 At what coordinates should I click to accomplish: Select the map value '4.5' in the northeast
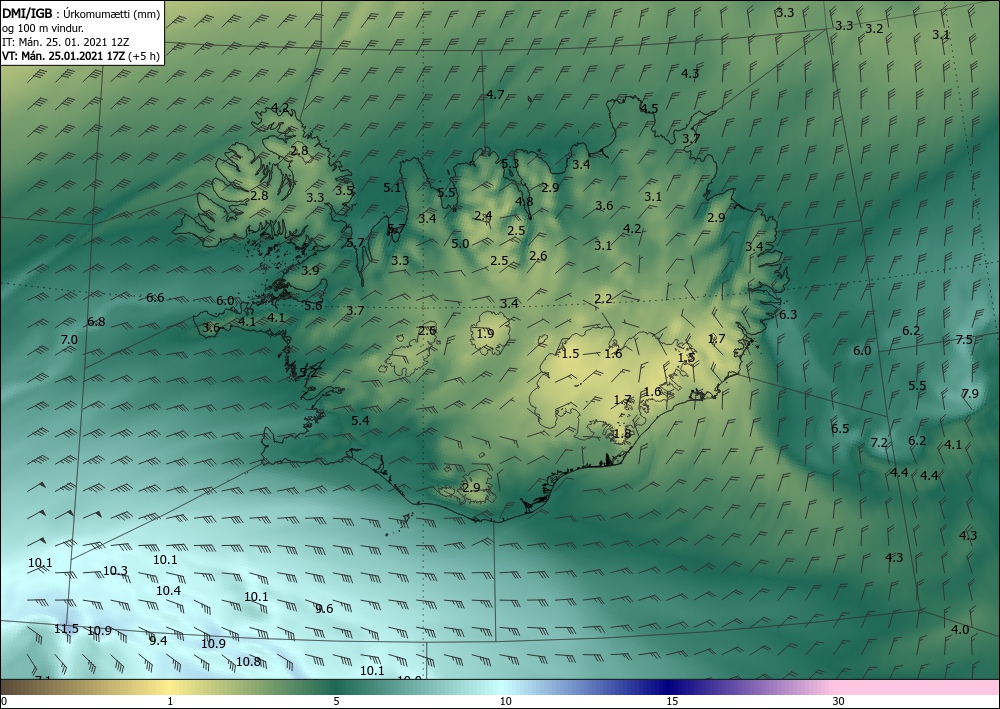point(649,108)
